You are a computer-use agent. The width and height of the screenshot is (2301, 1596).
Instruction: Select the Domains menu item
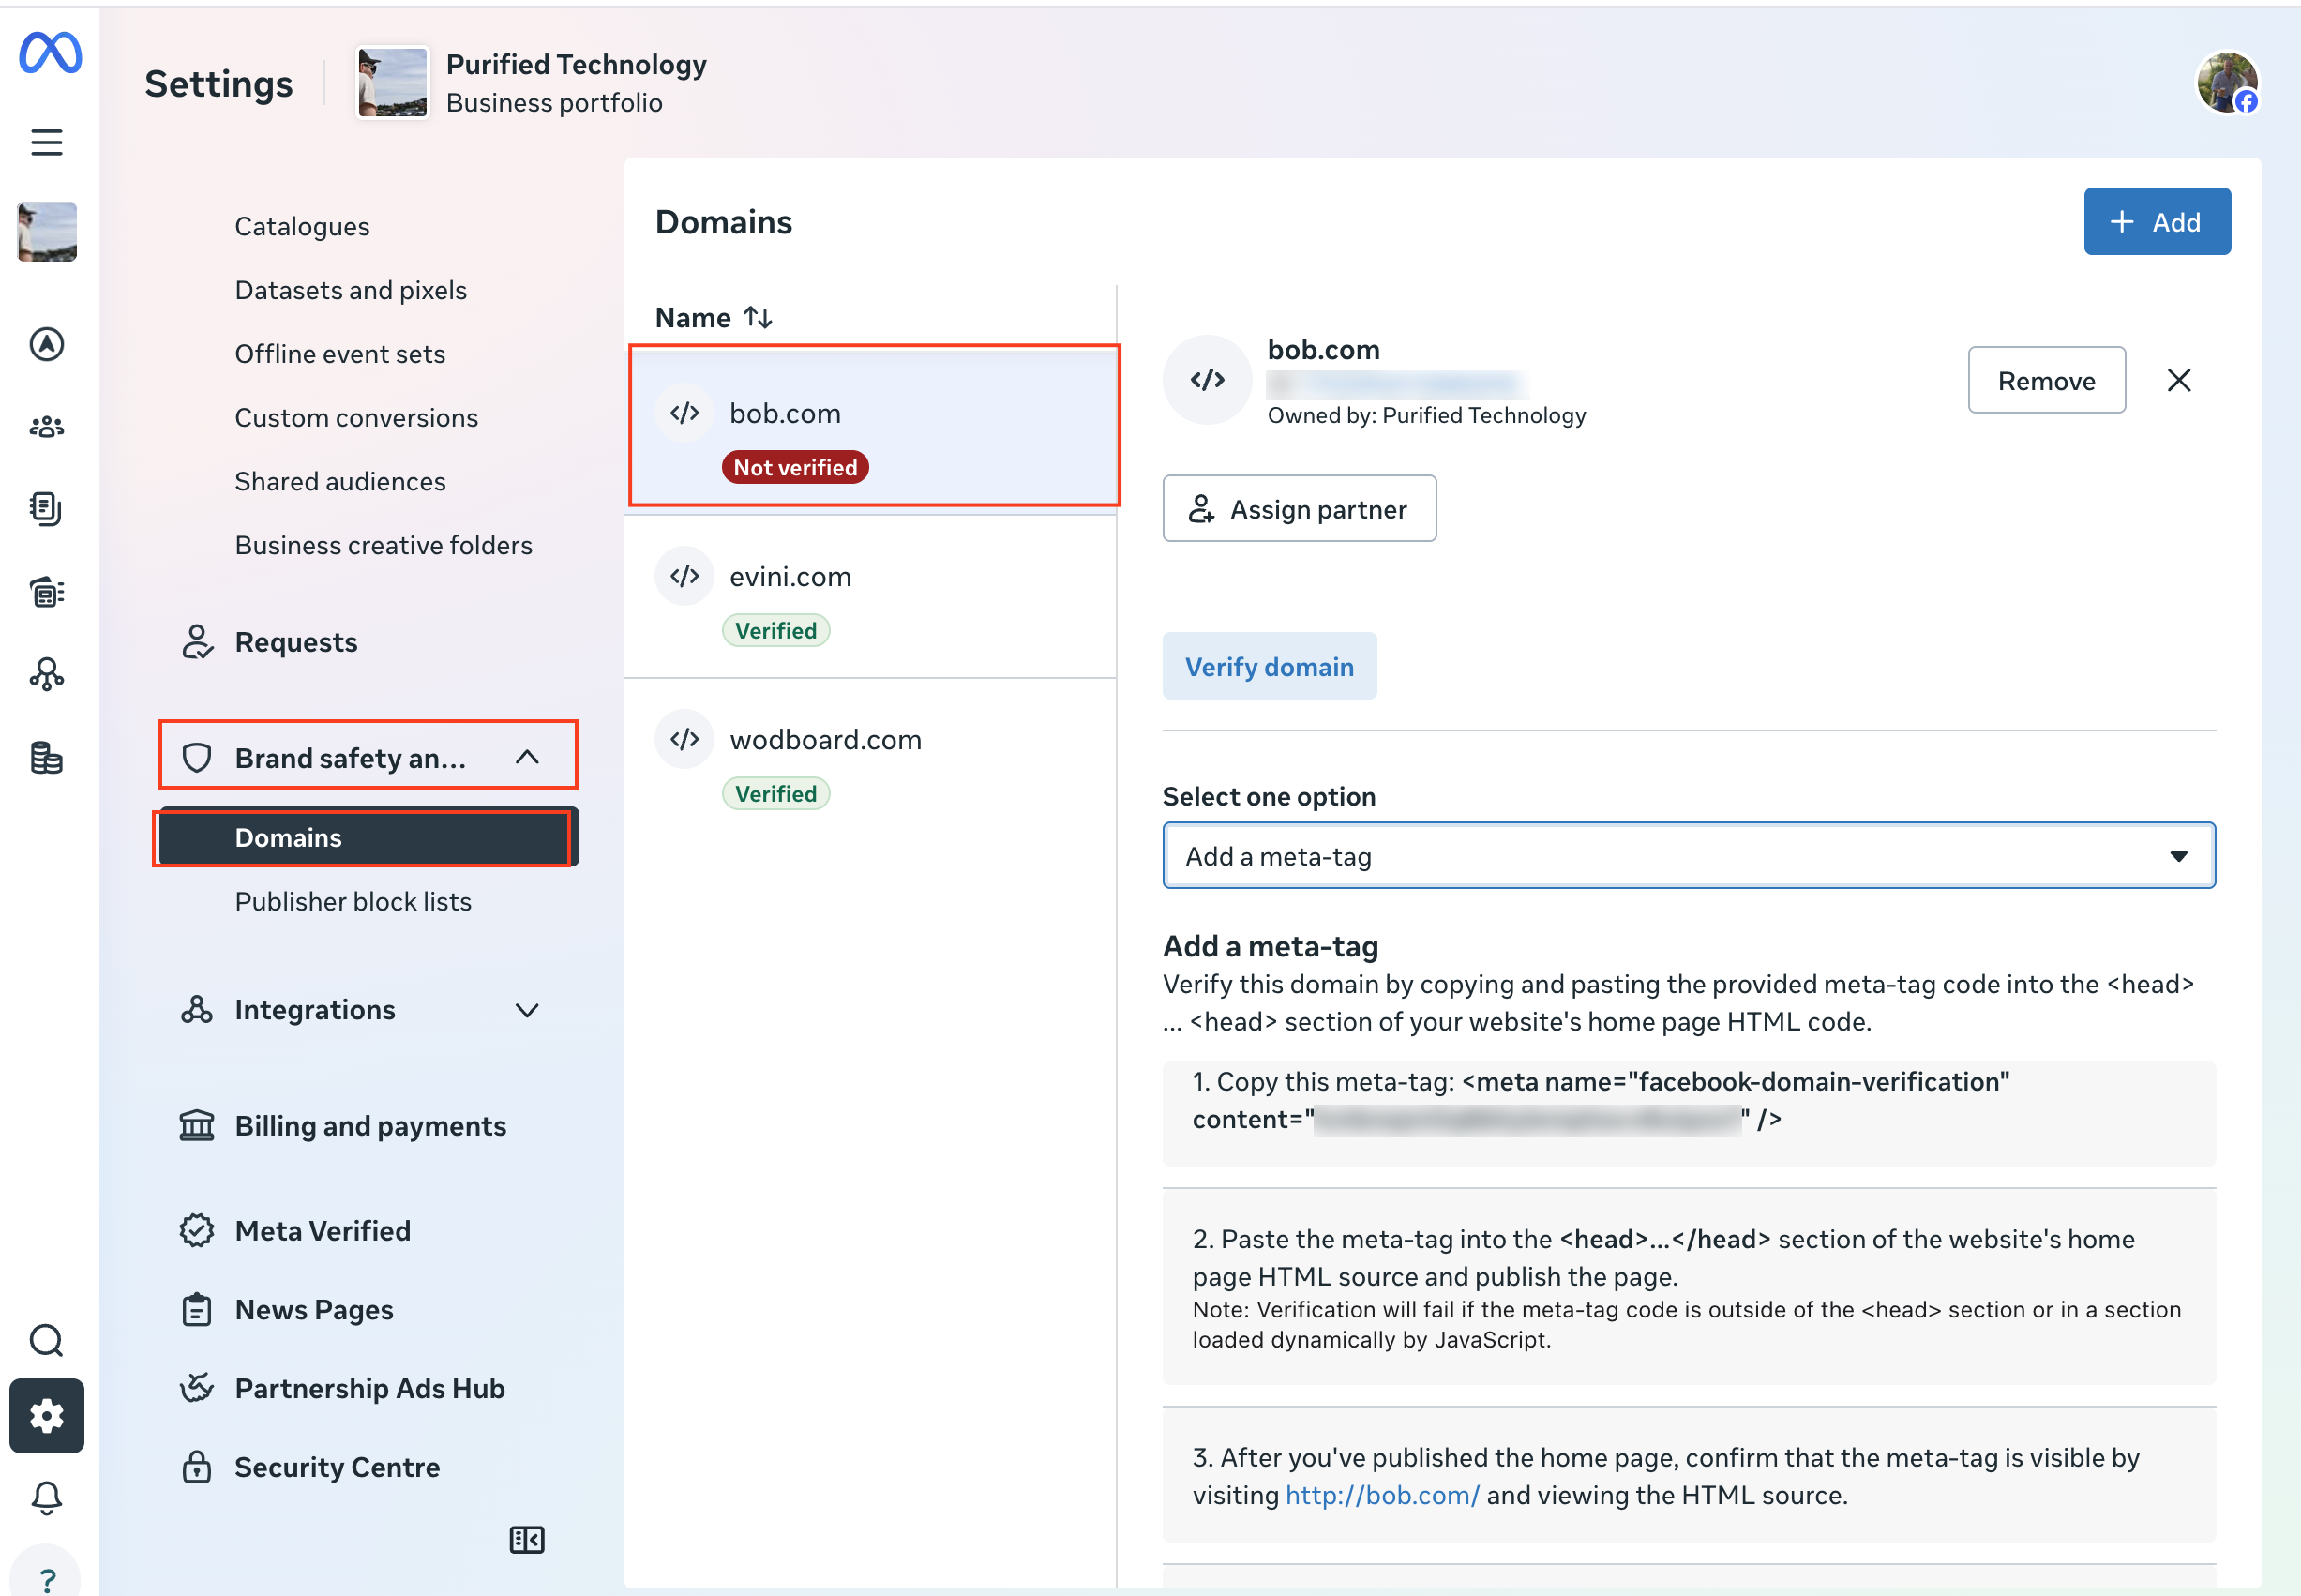(x=368, y=838)
